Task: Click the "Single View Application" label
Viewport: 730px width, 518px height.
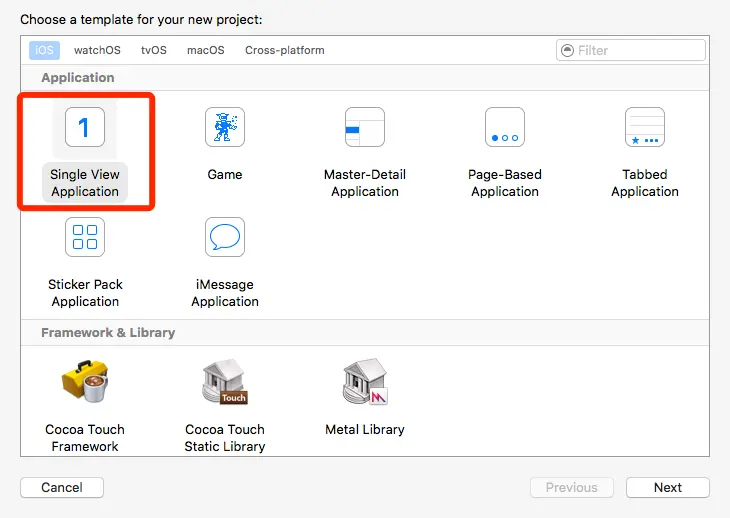Action: (85, 183)
